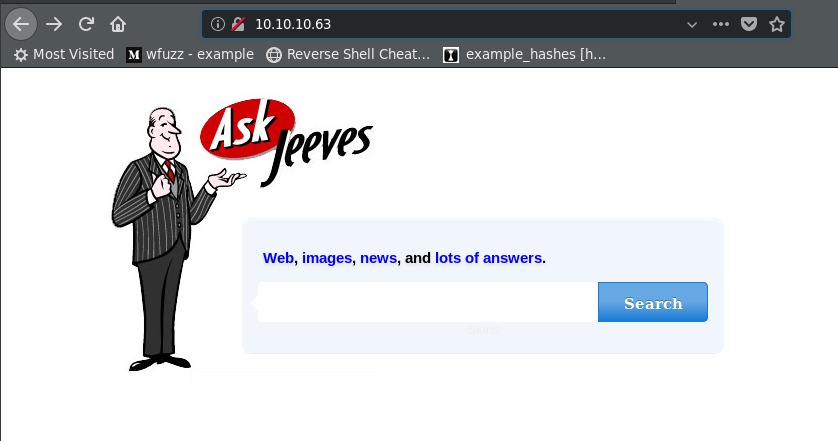Go back with the browser back arrow
838x441 pixels.
(21, 24)
